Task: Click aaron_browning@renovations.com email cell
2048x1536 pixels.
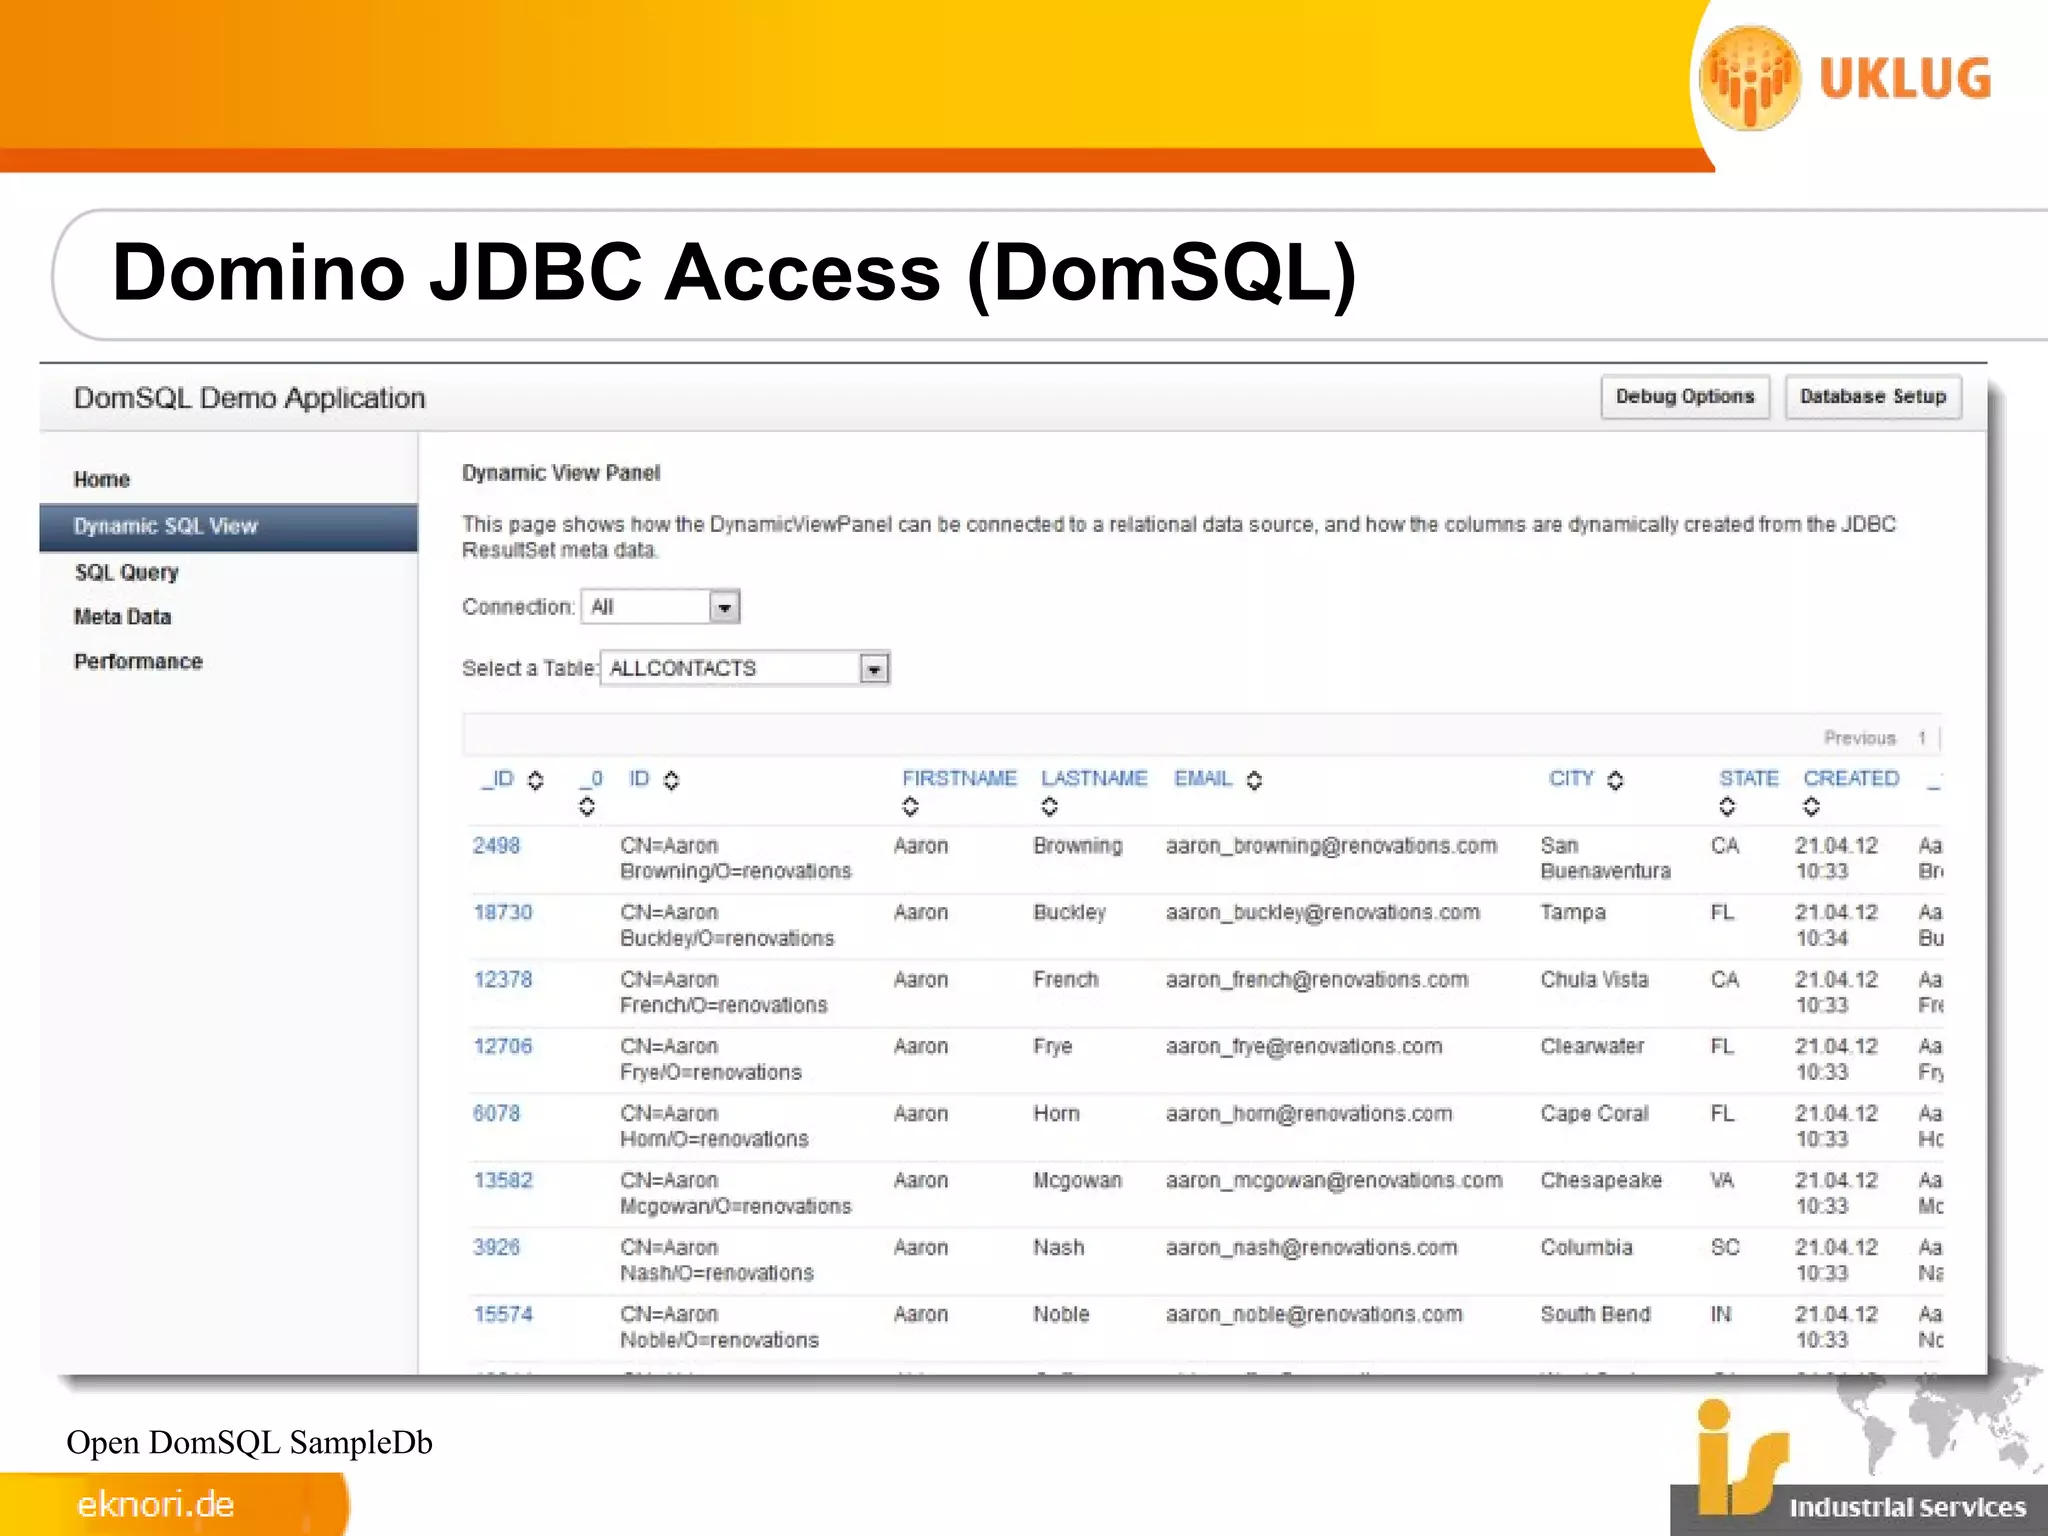Action: [x=1332, y=846]
